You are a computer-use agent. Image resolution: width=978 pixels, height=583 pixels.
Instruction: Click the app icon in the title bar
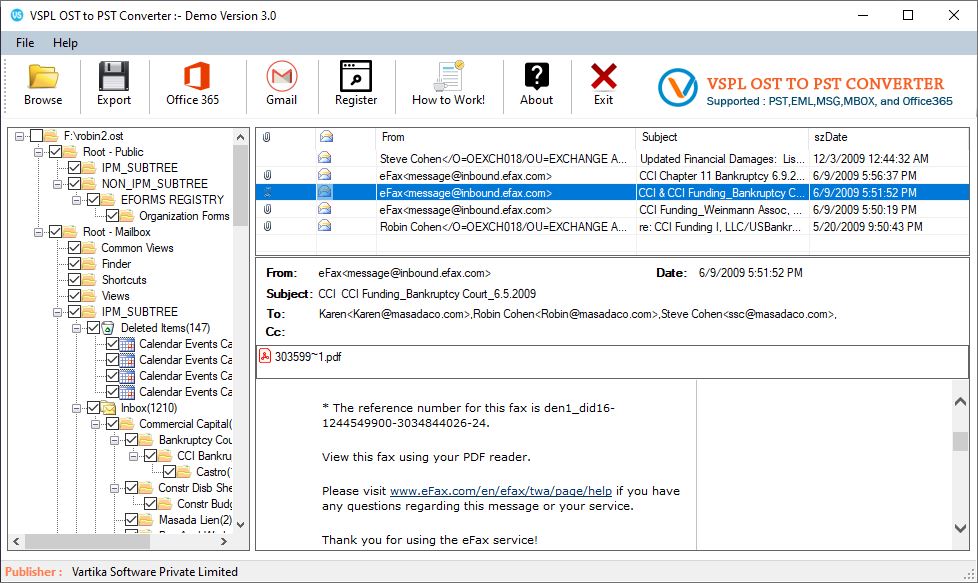(17, 15)
